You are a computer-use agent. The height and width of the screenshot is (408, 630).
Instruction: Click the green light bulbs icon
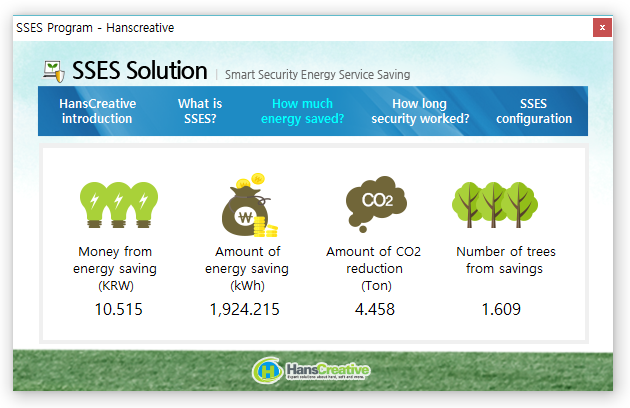118,205
